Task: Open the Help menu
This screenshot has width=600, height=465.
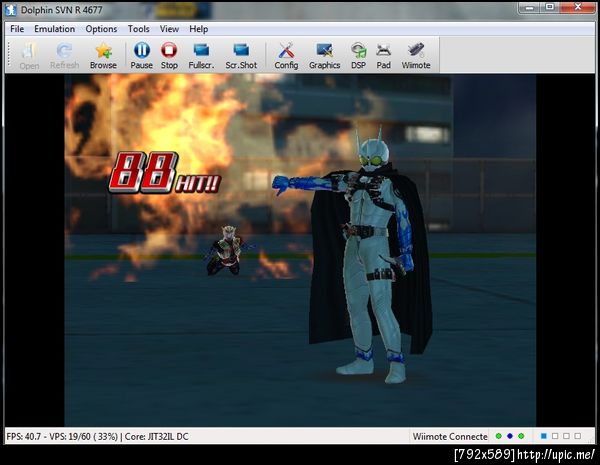Action: [x=199, y=29]
